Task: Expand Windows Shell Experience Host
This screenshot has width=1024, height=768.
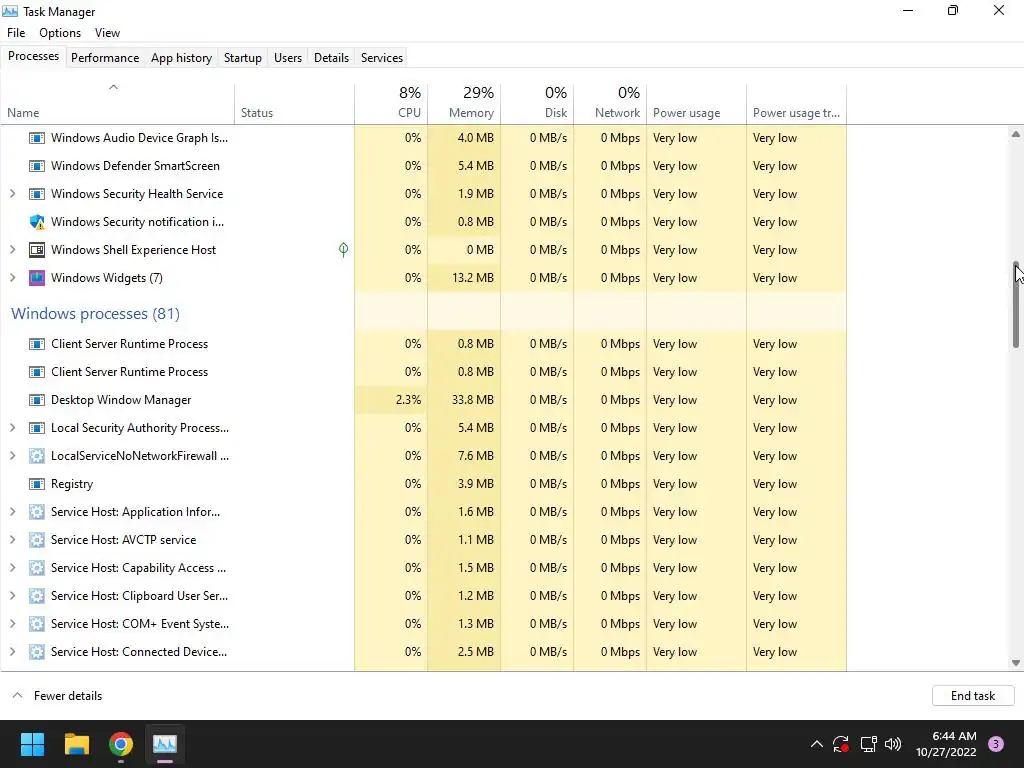Action: click(12, 249)
